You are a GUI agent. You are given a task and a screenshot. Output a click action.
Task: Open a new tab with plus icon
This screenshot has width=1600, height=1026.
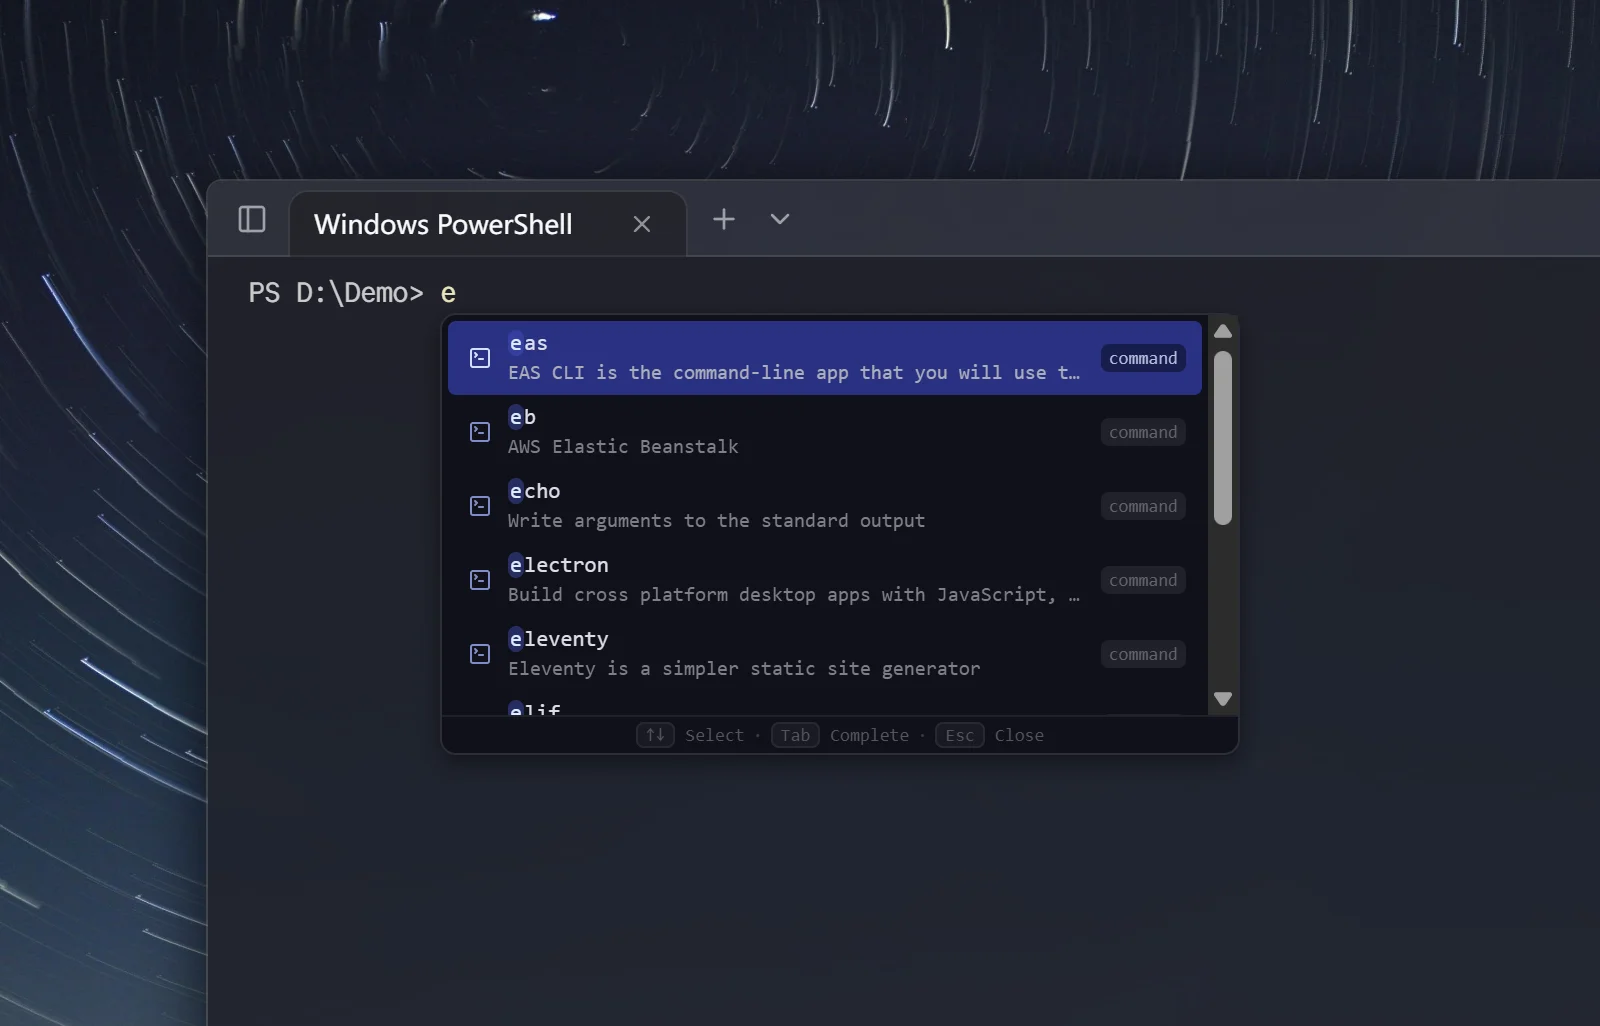[723, 219]
